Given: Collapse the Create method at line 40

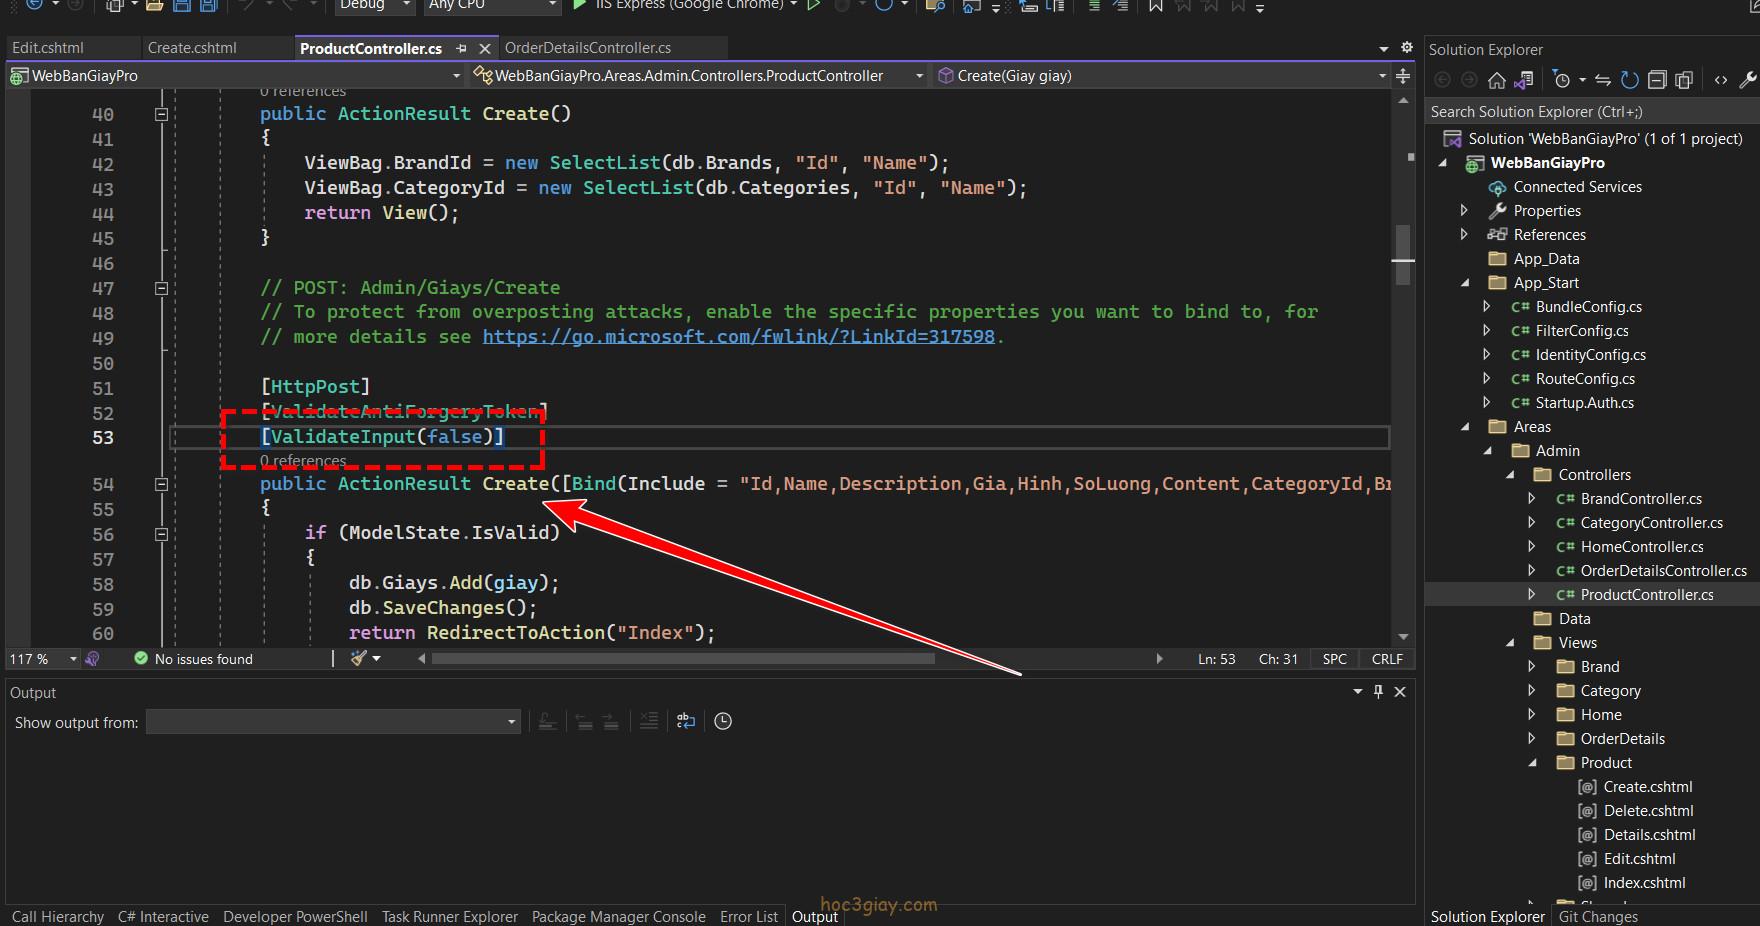Looking at the screenshot, I should coord(161,115).
